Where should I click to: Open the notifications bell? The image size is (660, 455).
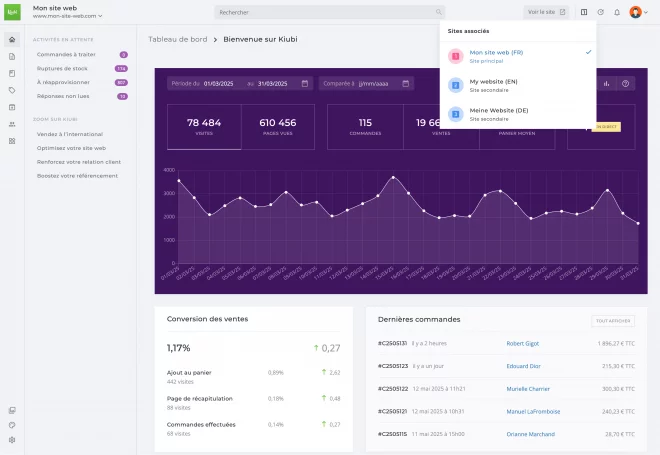click(x=617, y=12)
